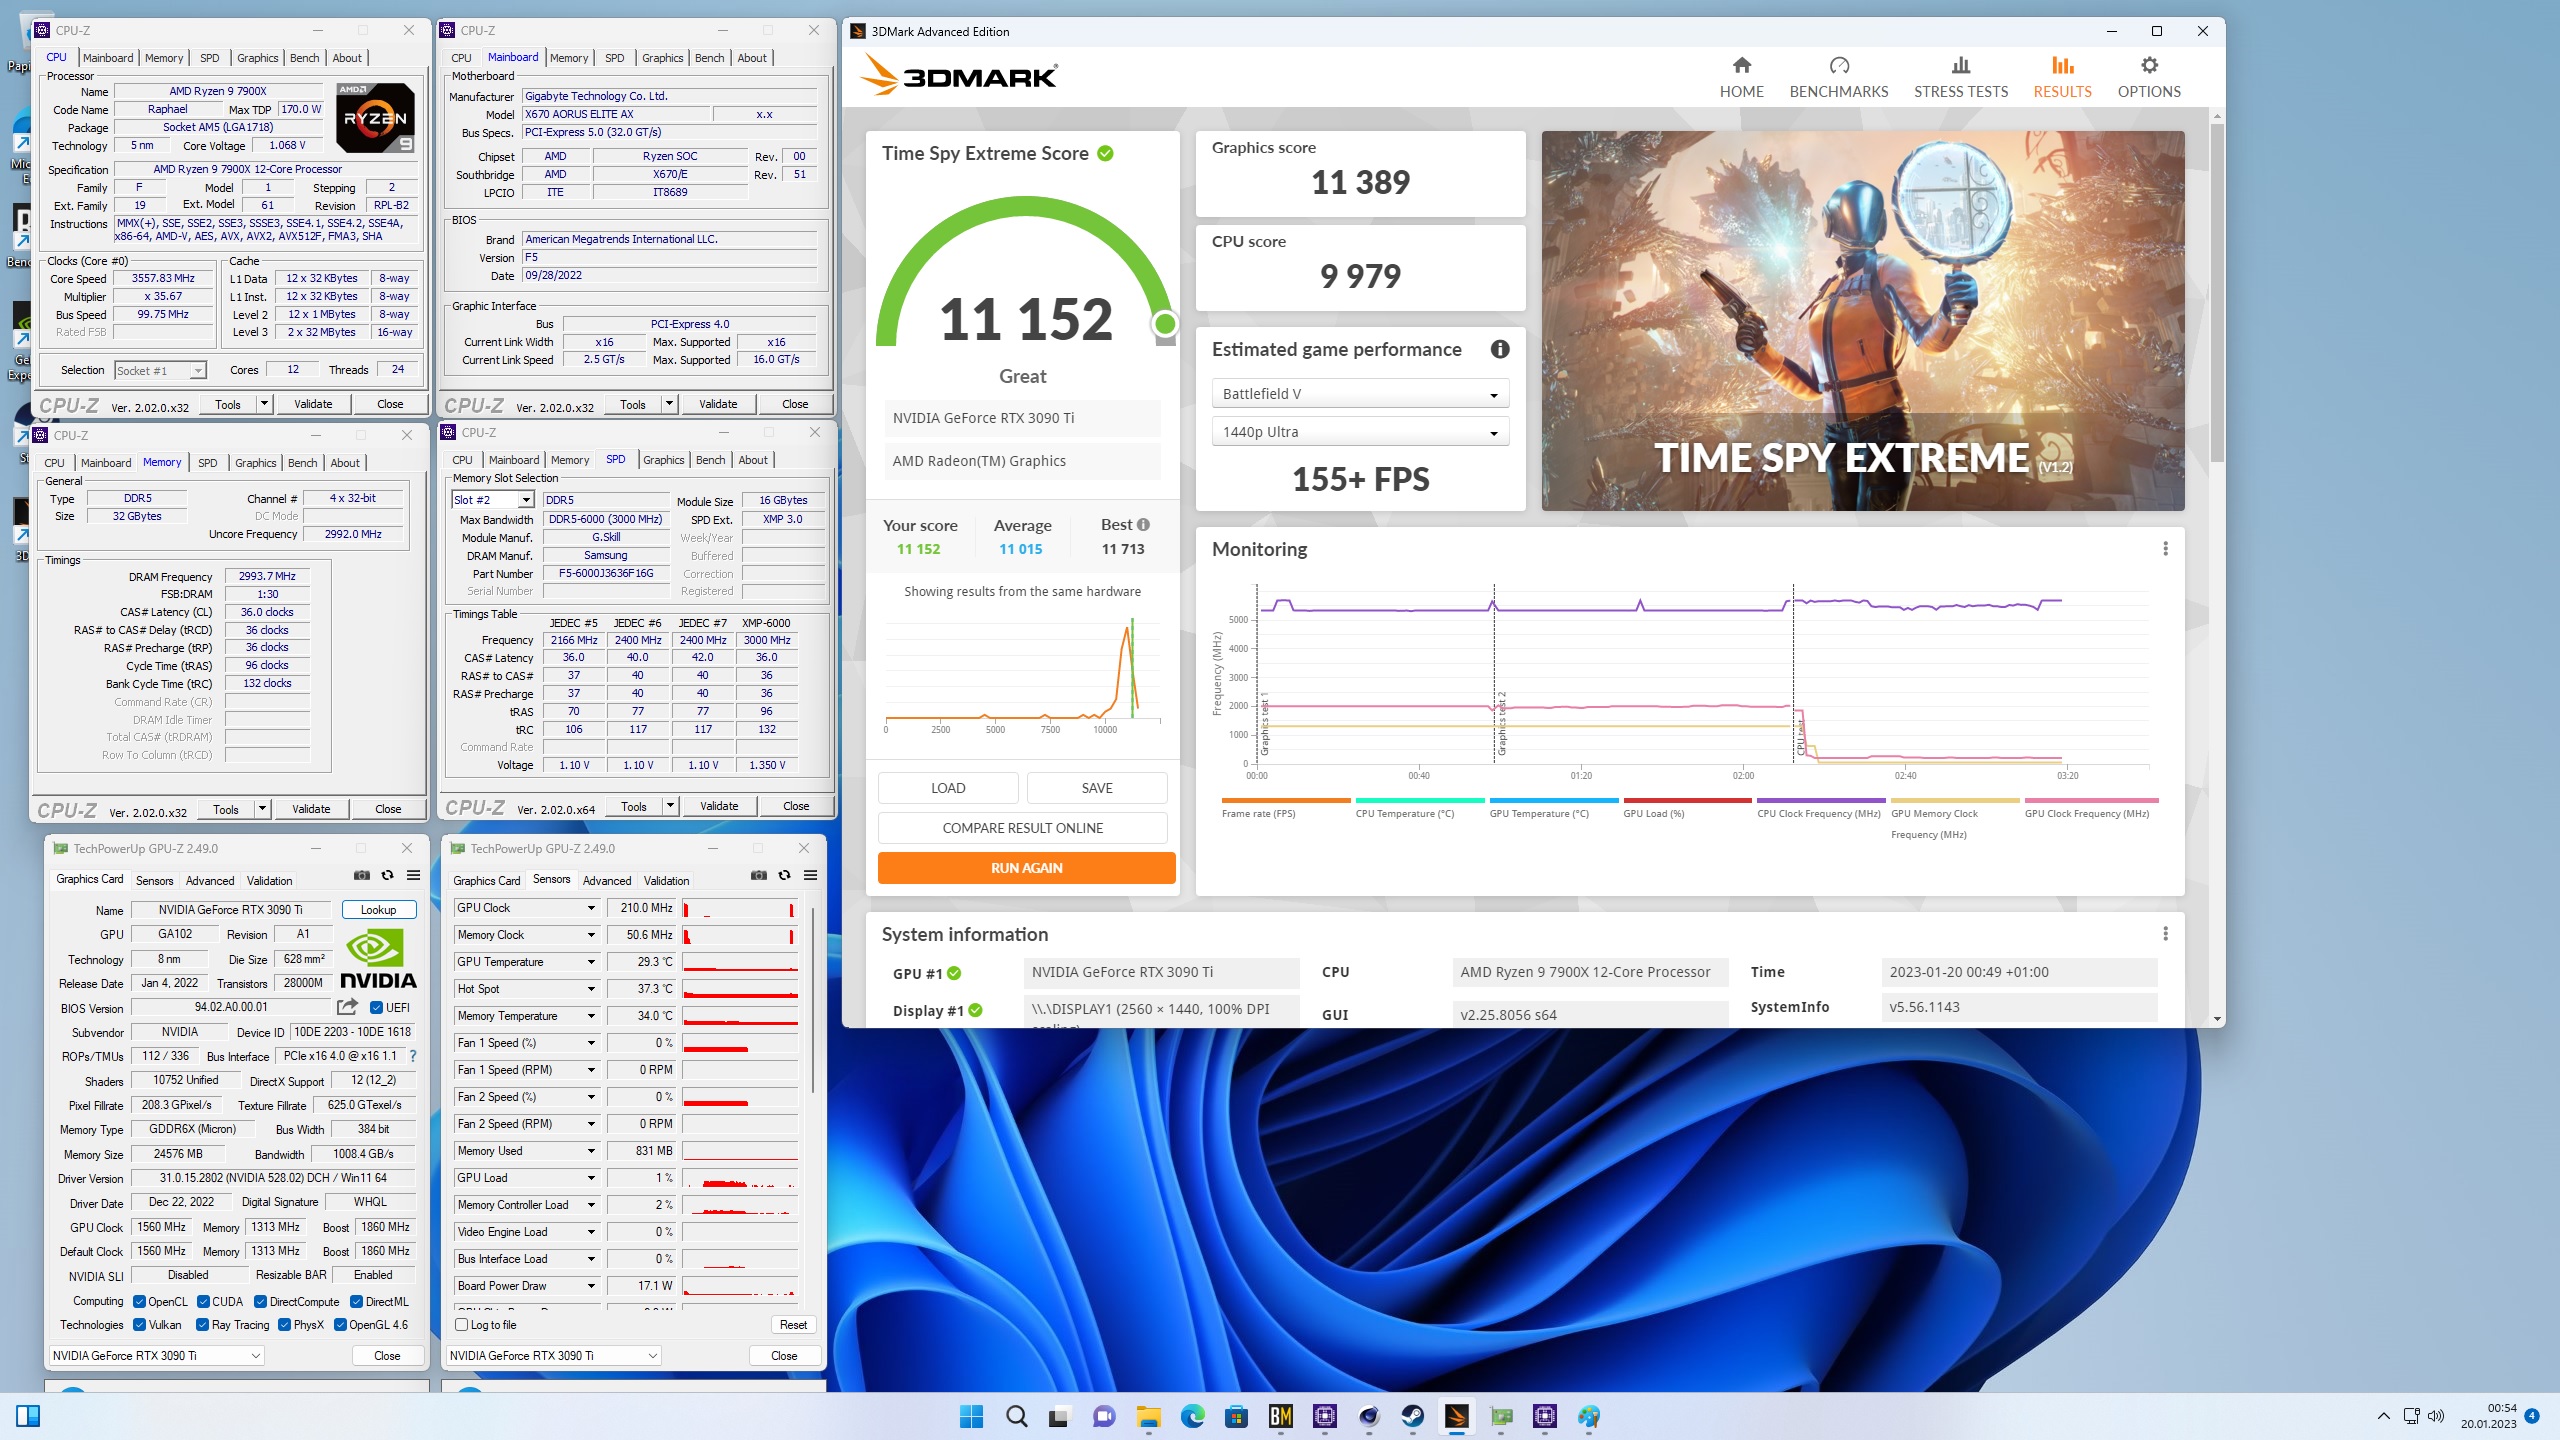Viewport: 2560px width, 1440px height.
Task: Click GPU-Z BIOS export share icon
Action: (x=347, y=1007)
